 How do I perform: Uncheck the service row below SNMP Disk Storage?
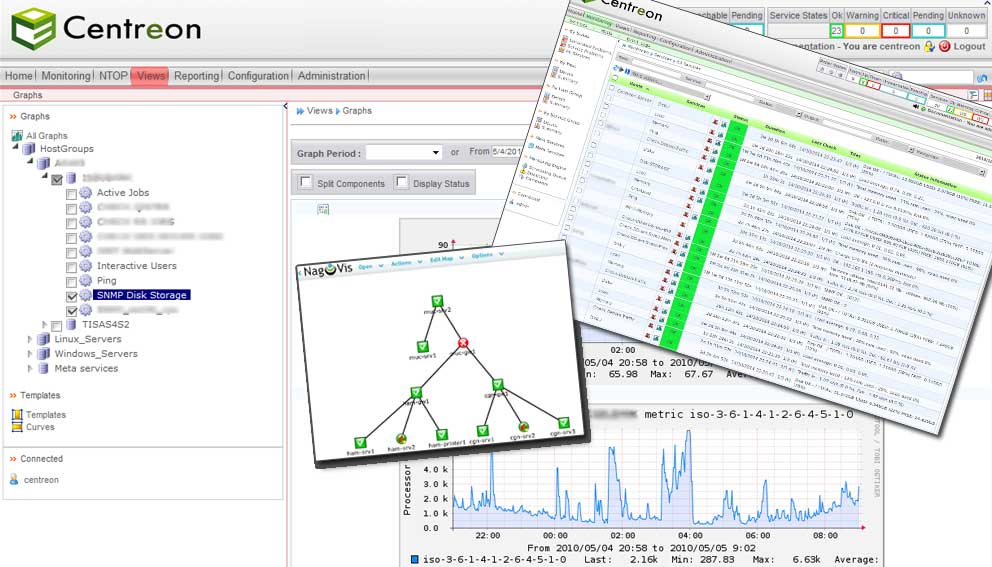pos(71,311)
